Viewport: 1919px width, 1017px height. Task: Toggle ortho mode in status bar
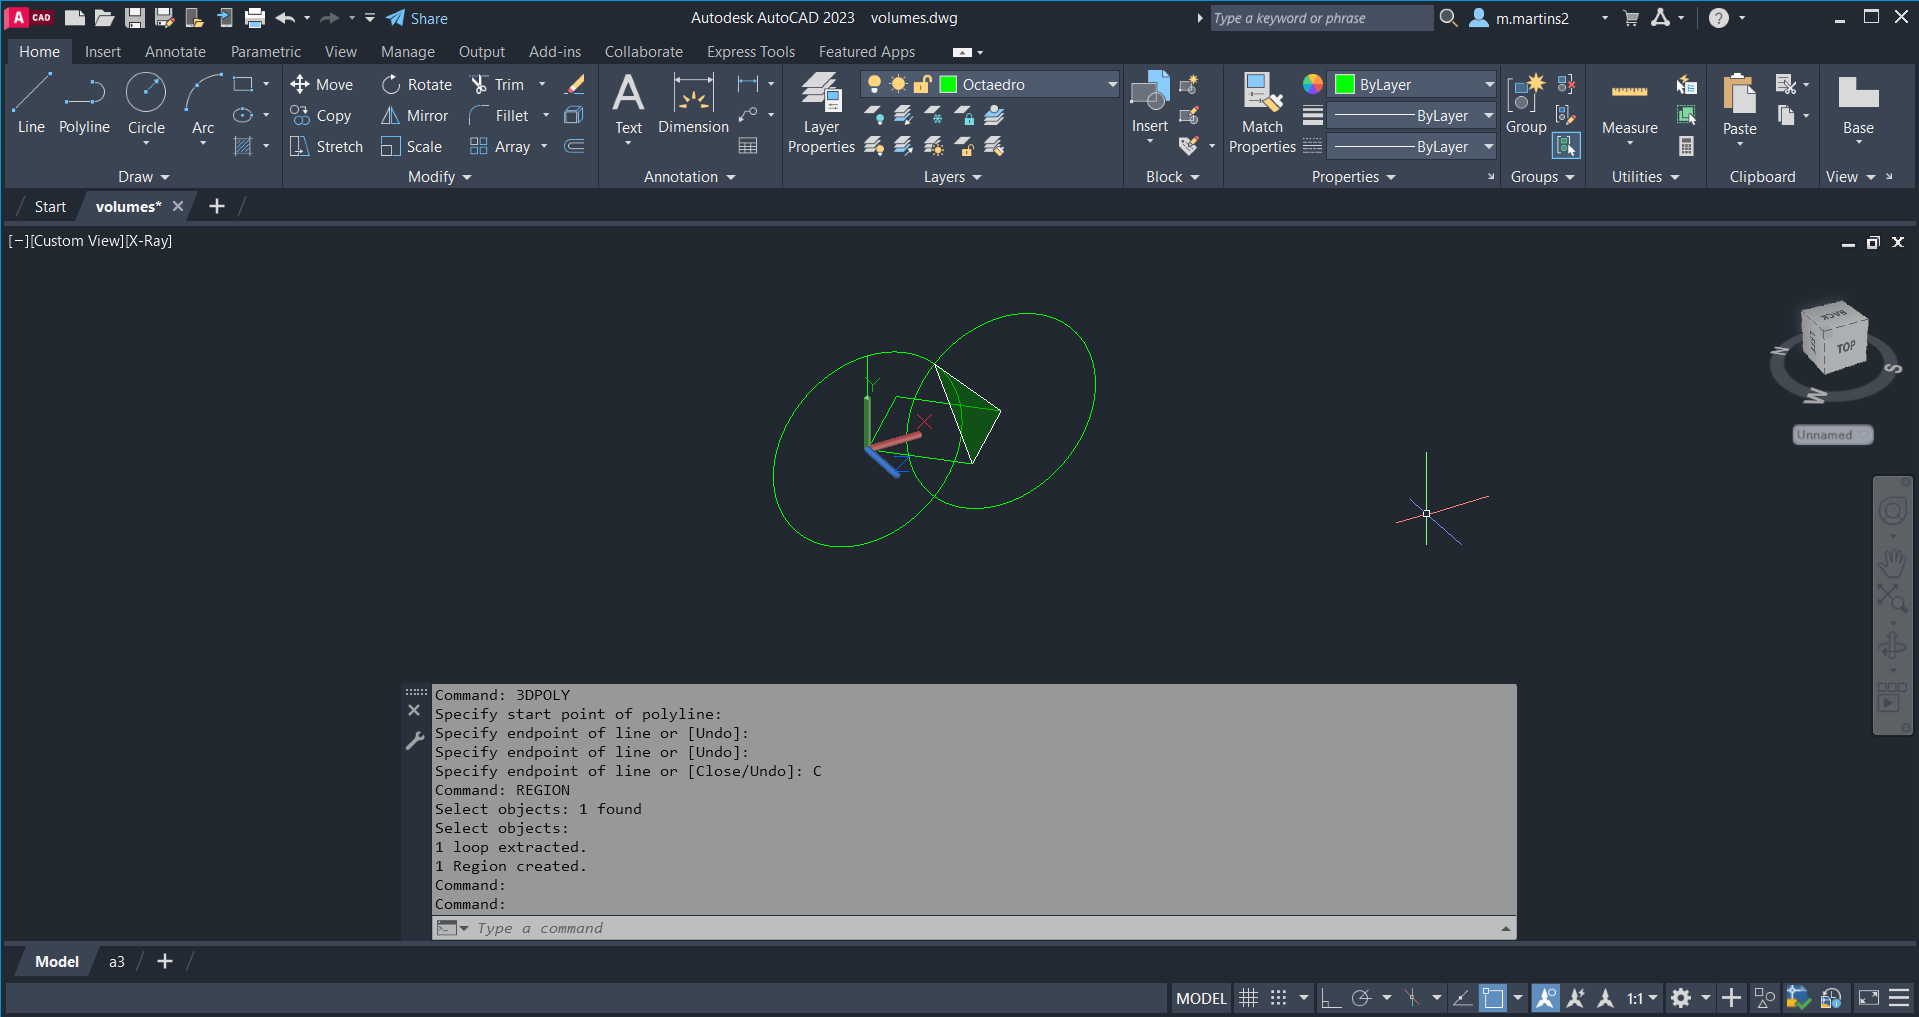[x=1330, y=998]
